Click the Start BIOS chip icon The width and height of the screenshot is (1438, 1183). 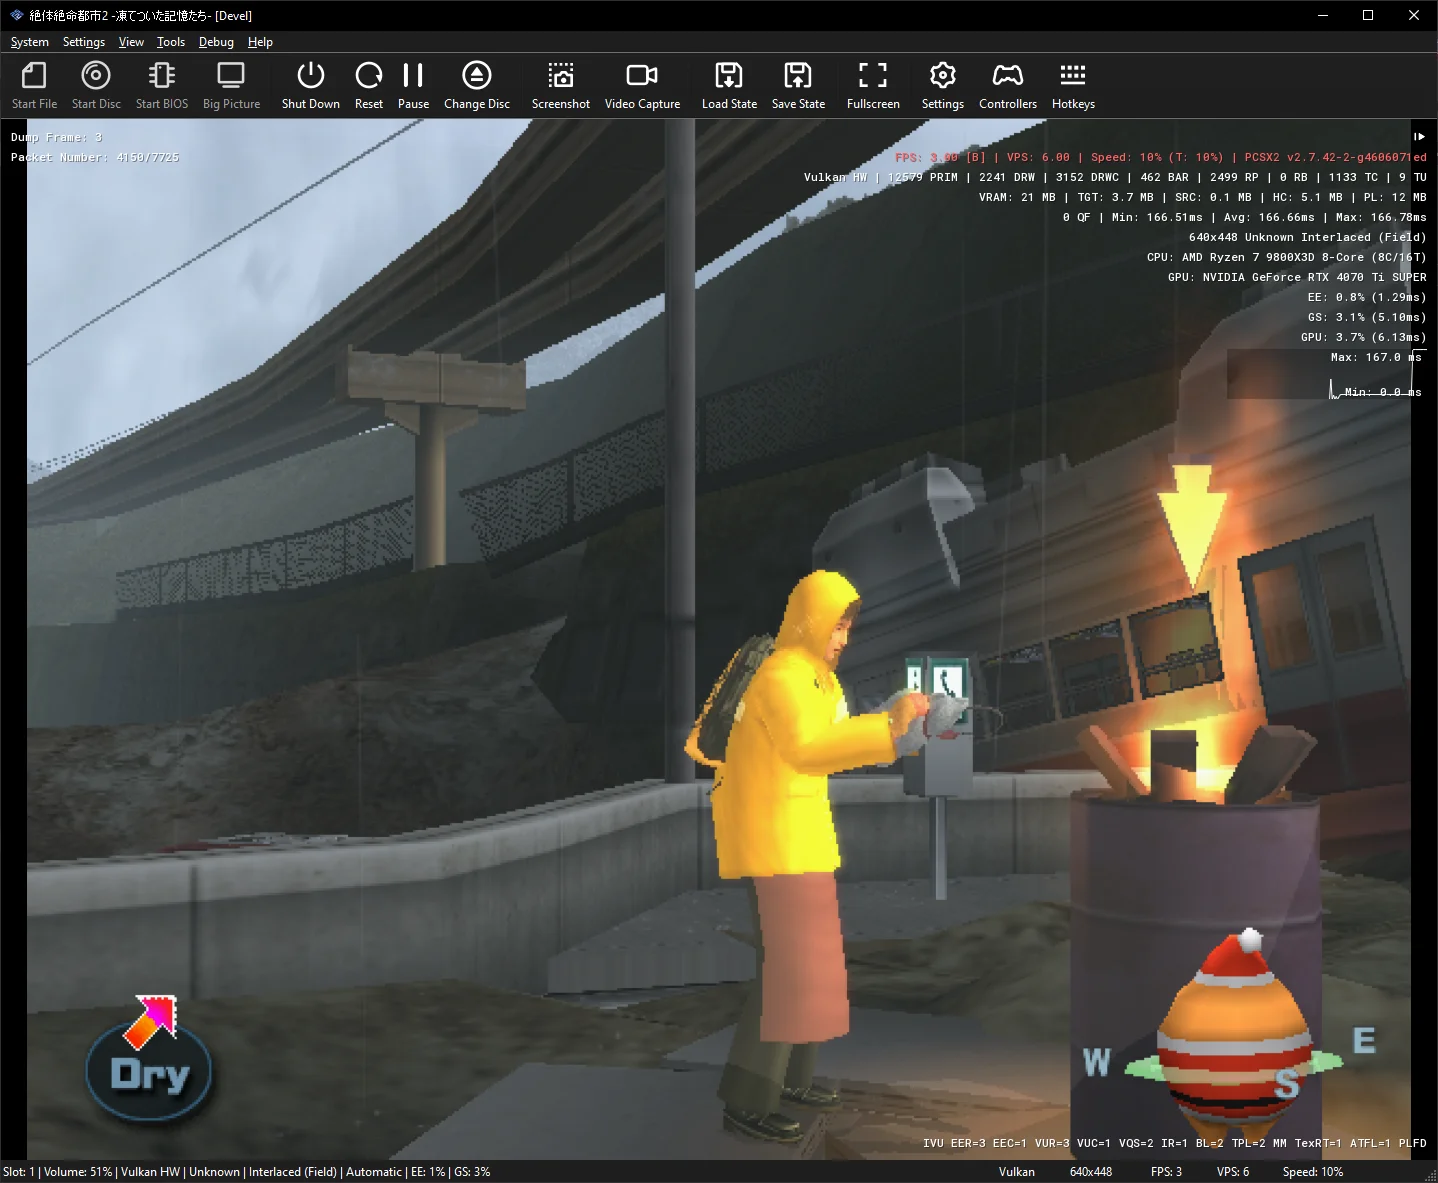(161, 76)
